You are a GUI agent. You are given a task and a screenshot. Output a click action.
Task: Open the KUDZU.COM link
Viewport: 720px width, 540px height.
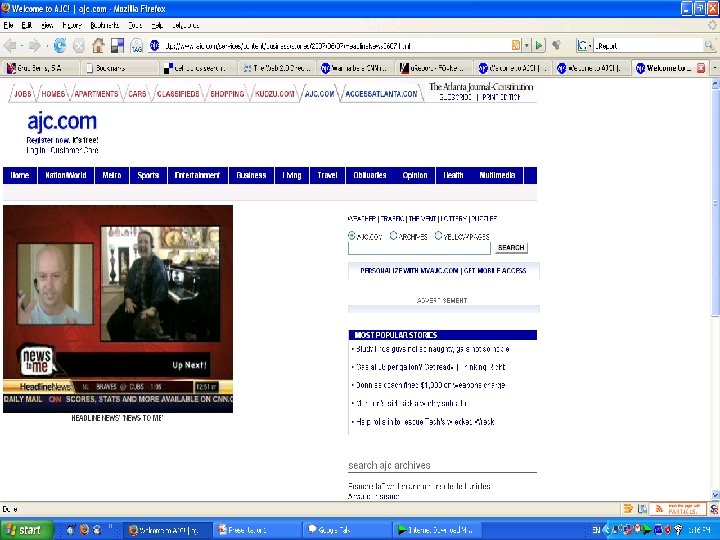click(x=275, y=94)
